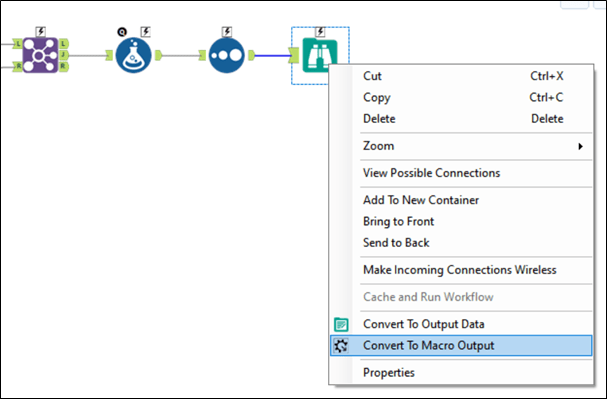Screen dimensions: 607x399
Task: Click the lightning badge above the Formula tool
Action: (x=146, y=31)
